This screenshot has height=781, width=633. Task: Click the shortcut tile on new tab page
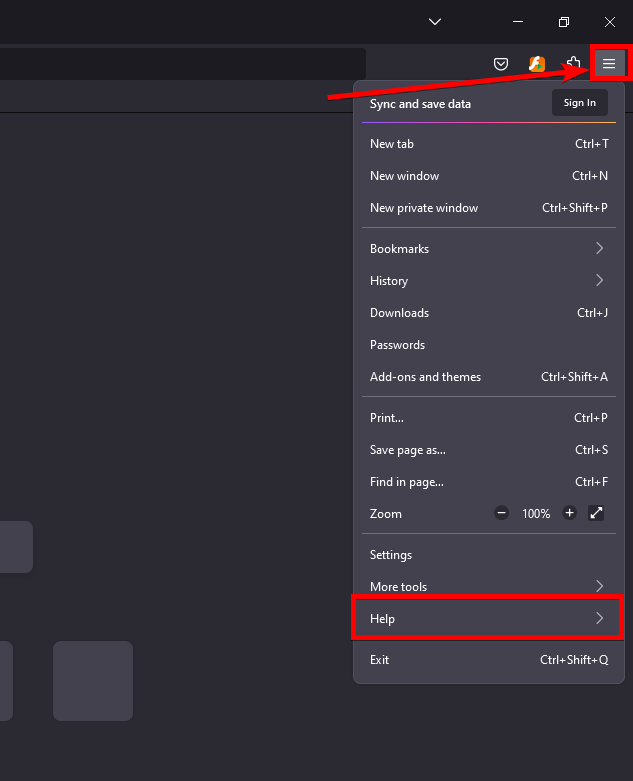pyautogui.click(x=92, y=680)
